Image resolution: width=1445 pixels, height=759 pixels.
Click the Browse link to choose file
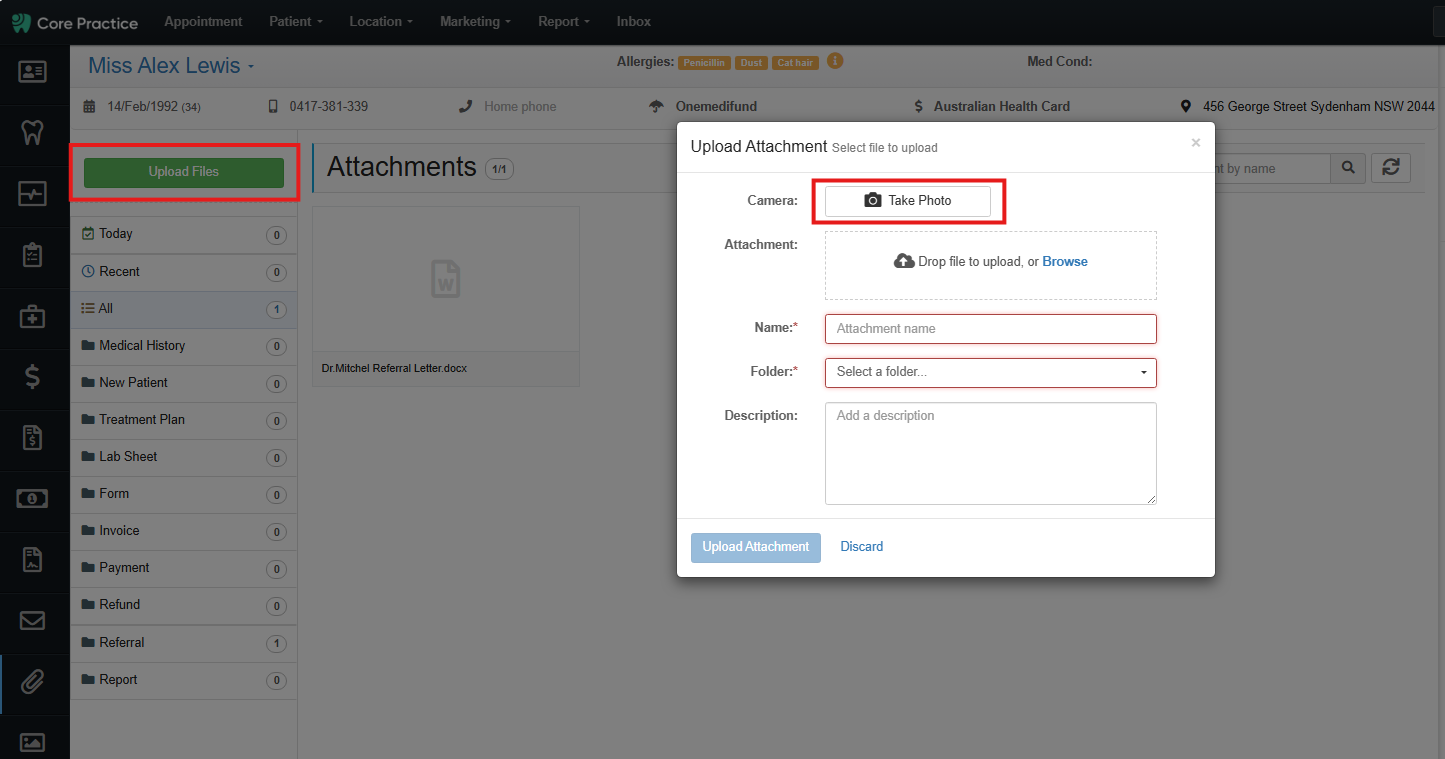click(x=1065, y=262)
